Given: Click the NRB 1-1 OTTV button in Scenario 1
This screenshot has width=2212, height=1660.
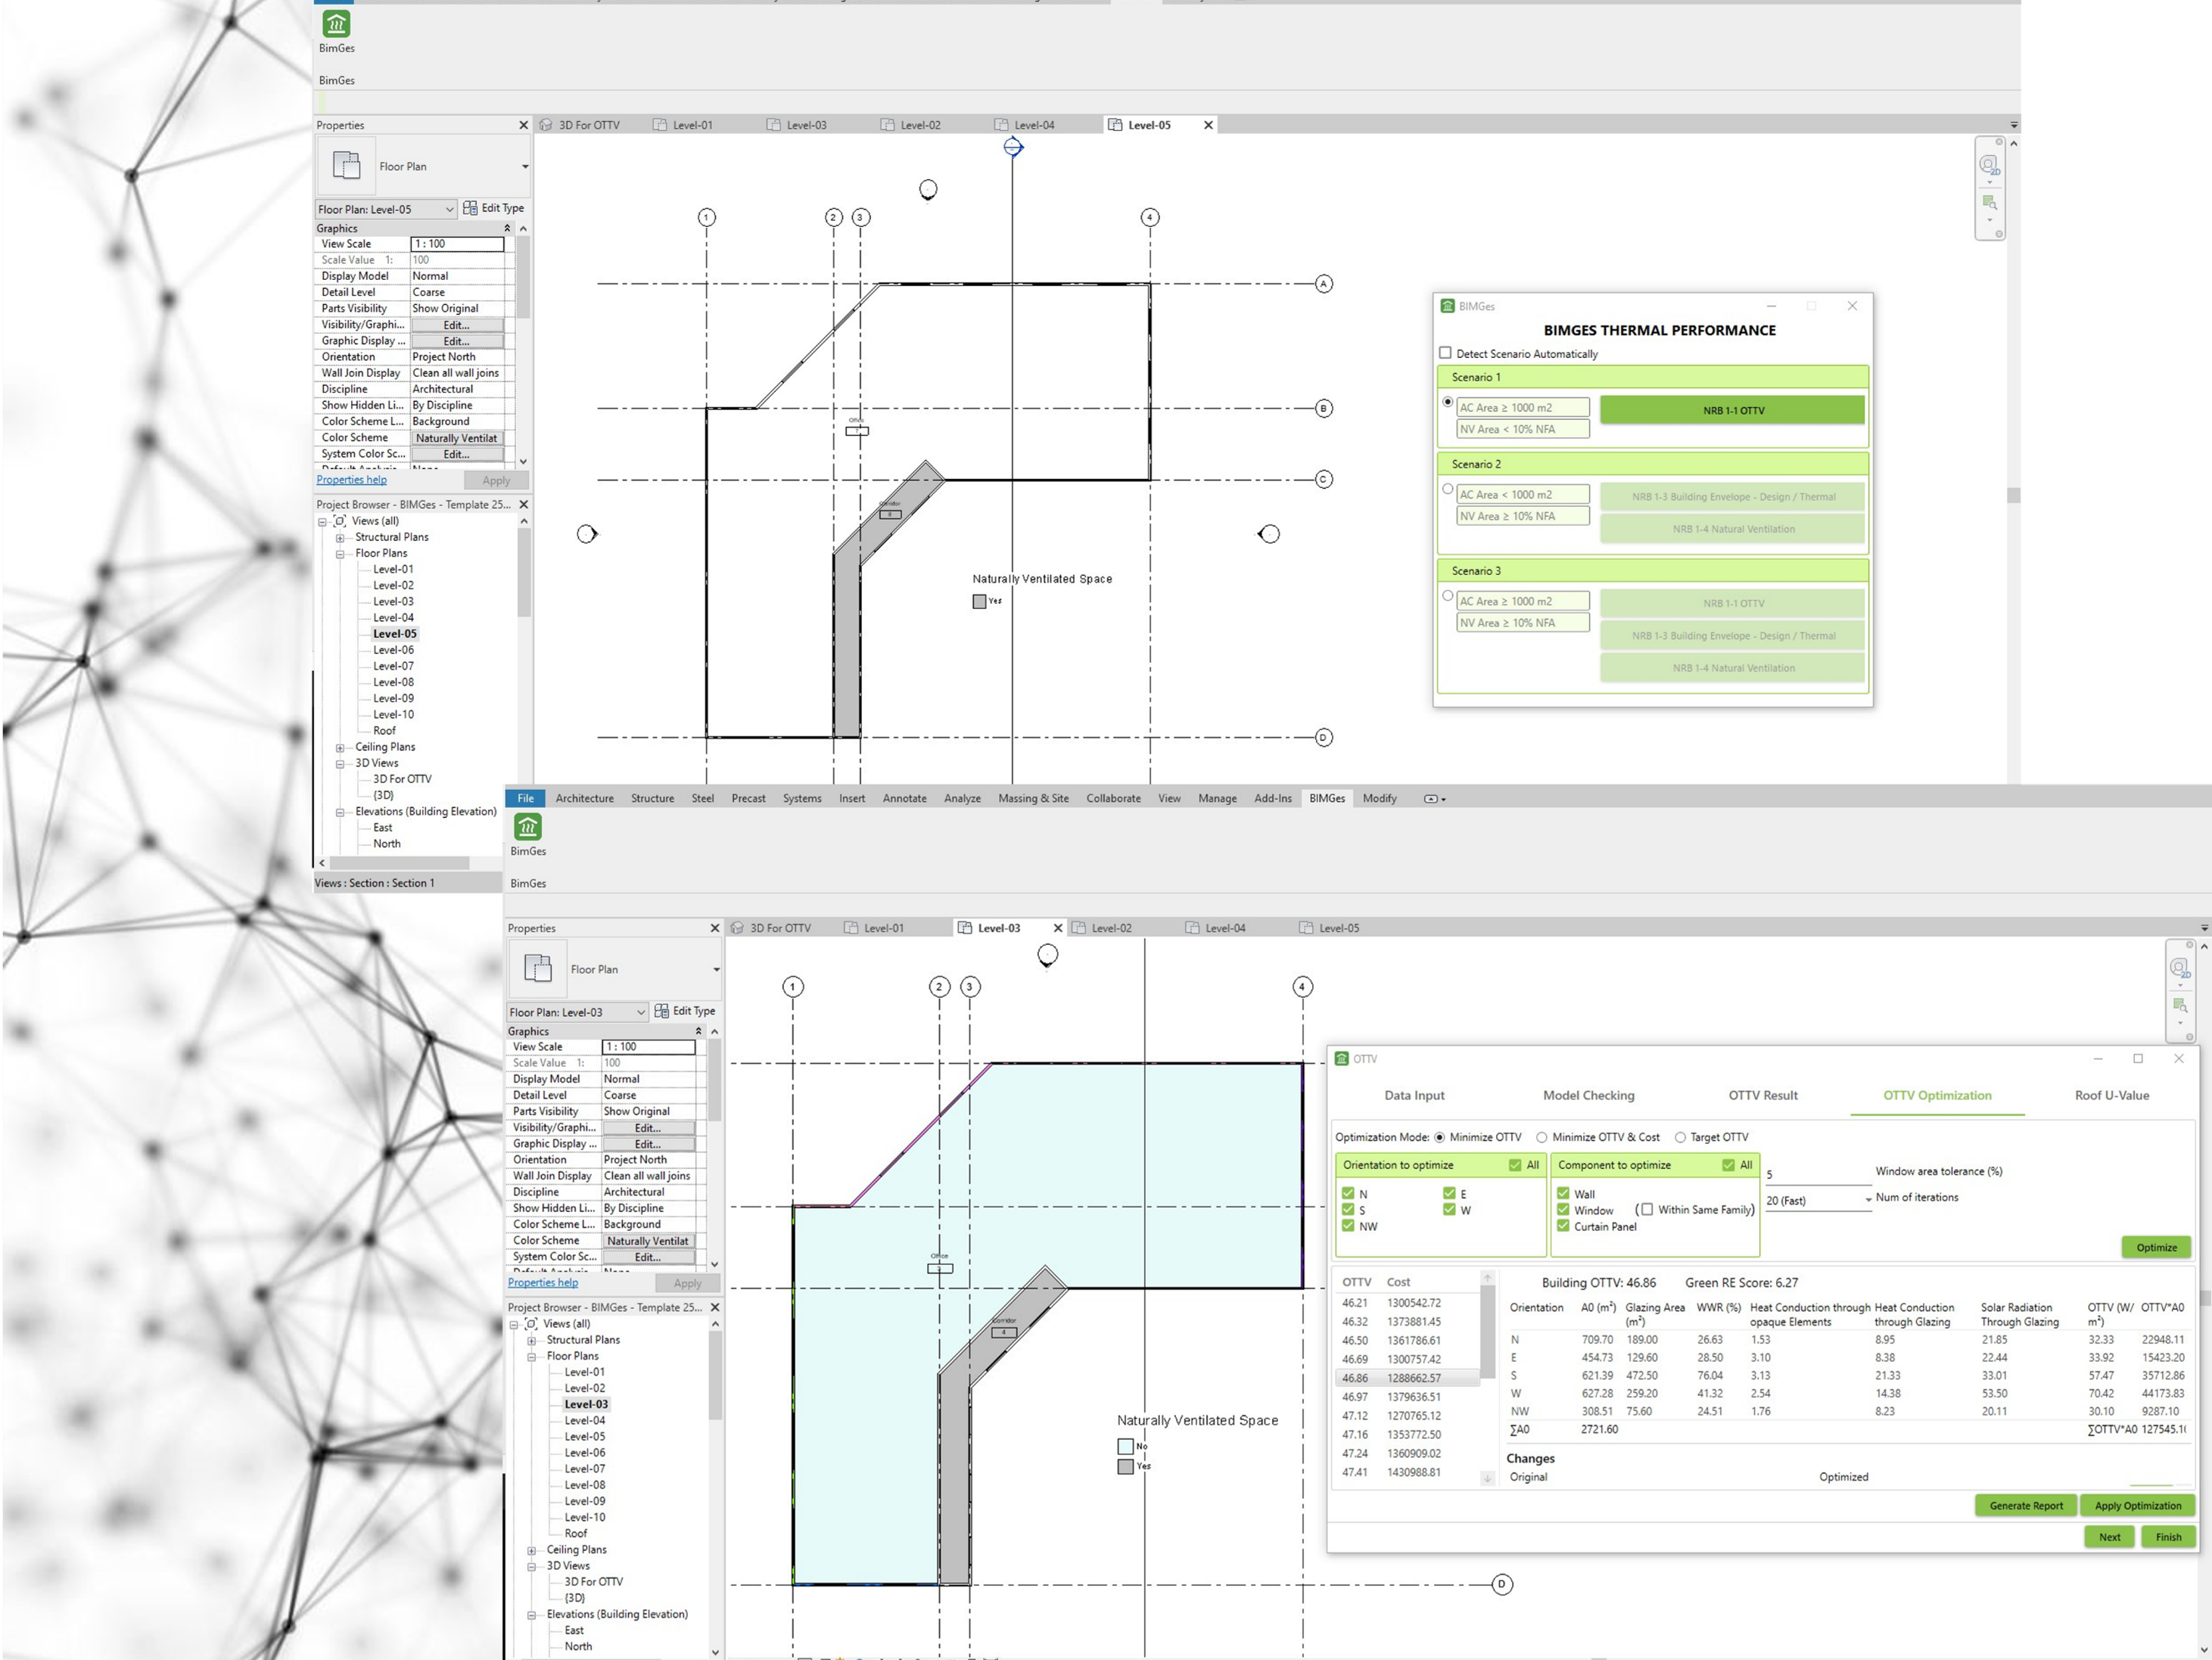Looking at the screenshot, I should pos(1732,410).
